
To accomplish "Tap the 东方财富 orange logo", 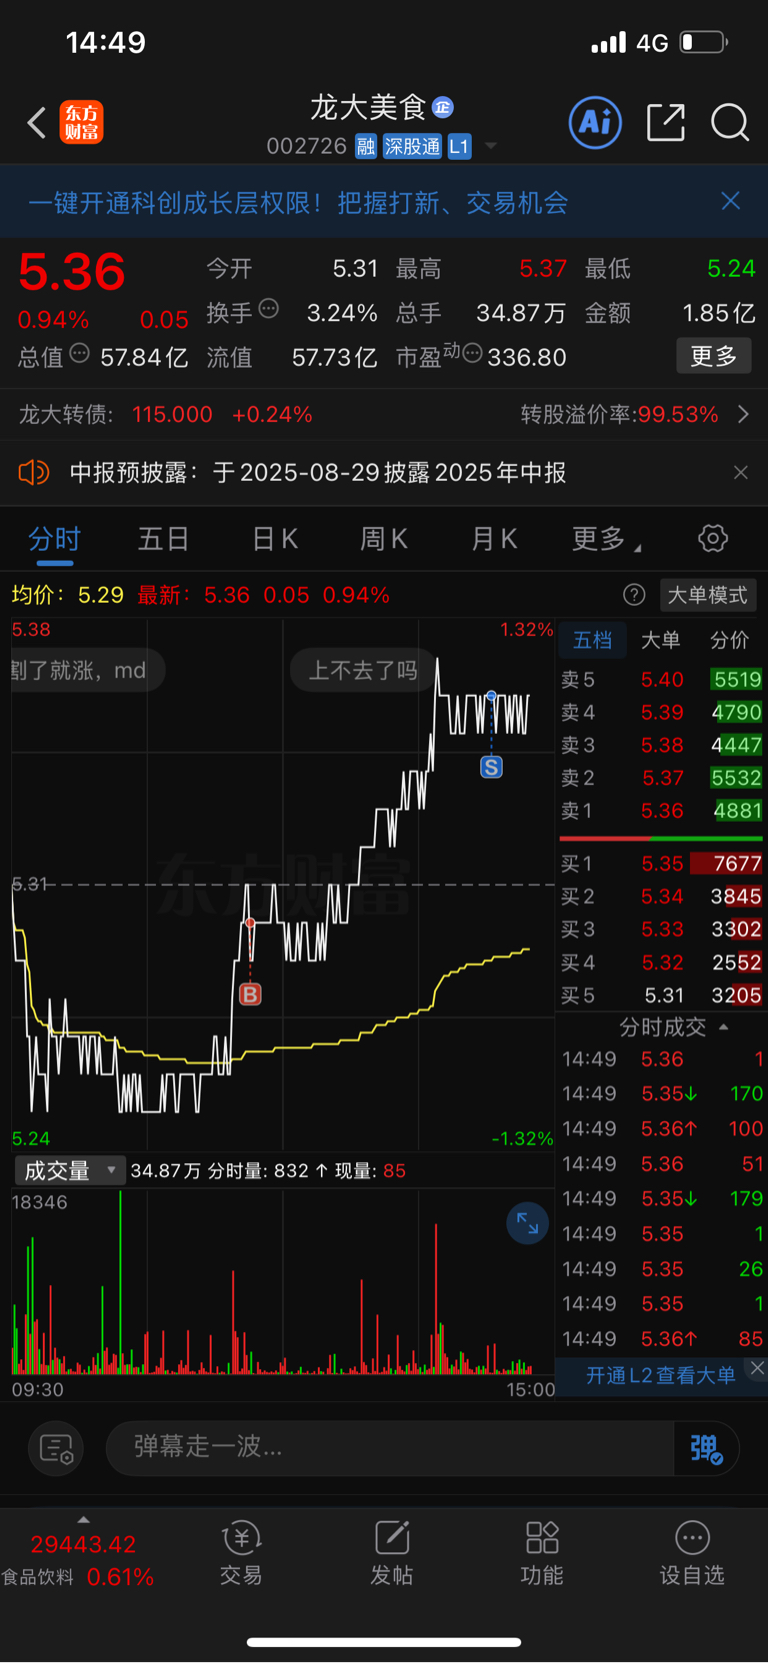I will pos(81,123).
